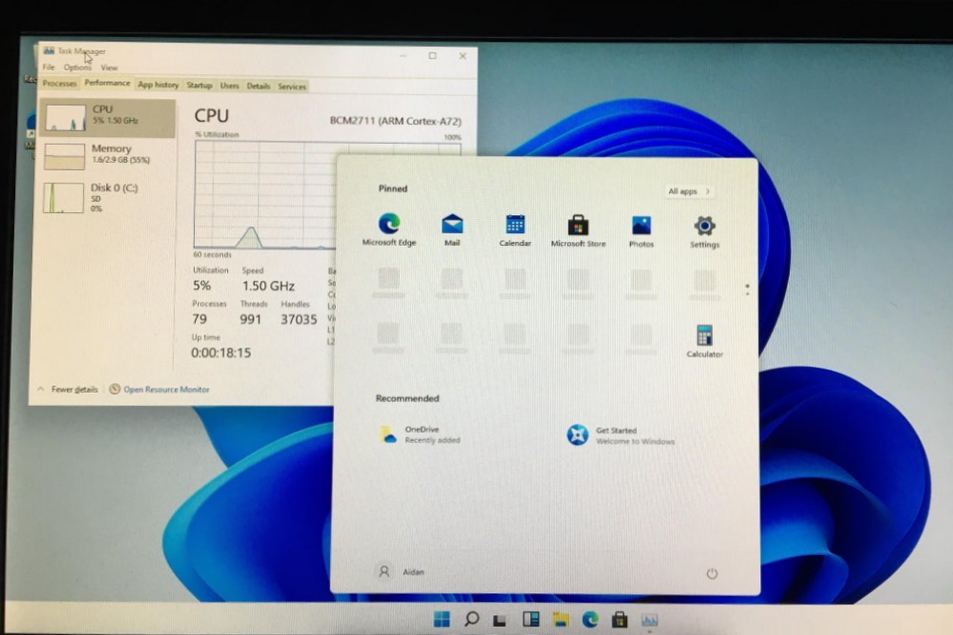
Task: Click the pinned apps page dots
Action: tap(748, 290)
